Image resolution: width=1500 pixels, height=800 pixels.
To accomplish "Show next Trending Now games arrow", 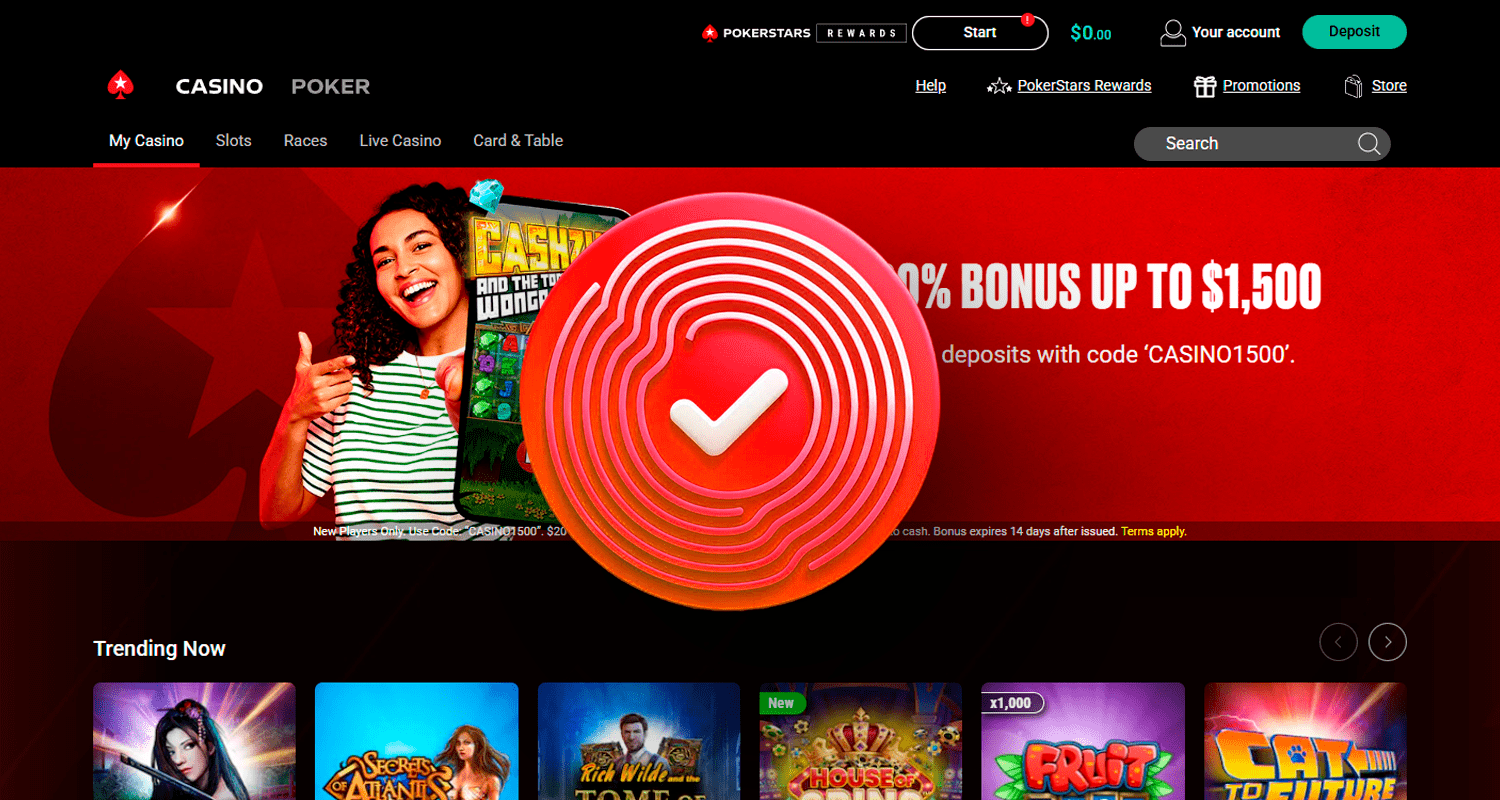I will point(1388,642).
